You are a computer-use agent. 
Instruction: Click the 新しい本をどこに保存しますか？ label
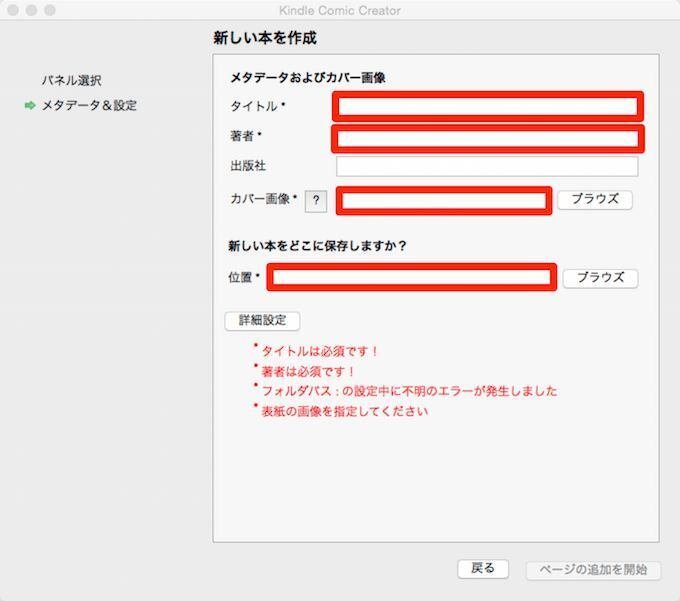click(317, 246)
